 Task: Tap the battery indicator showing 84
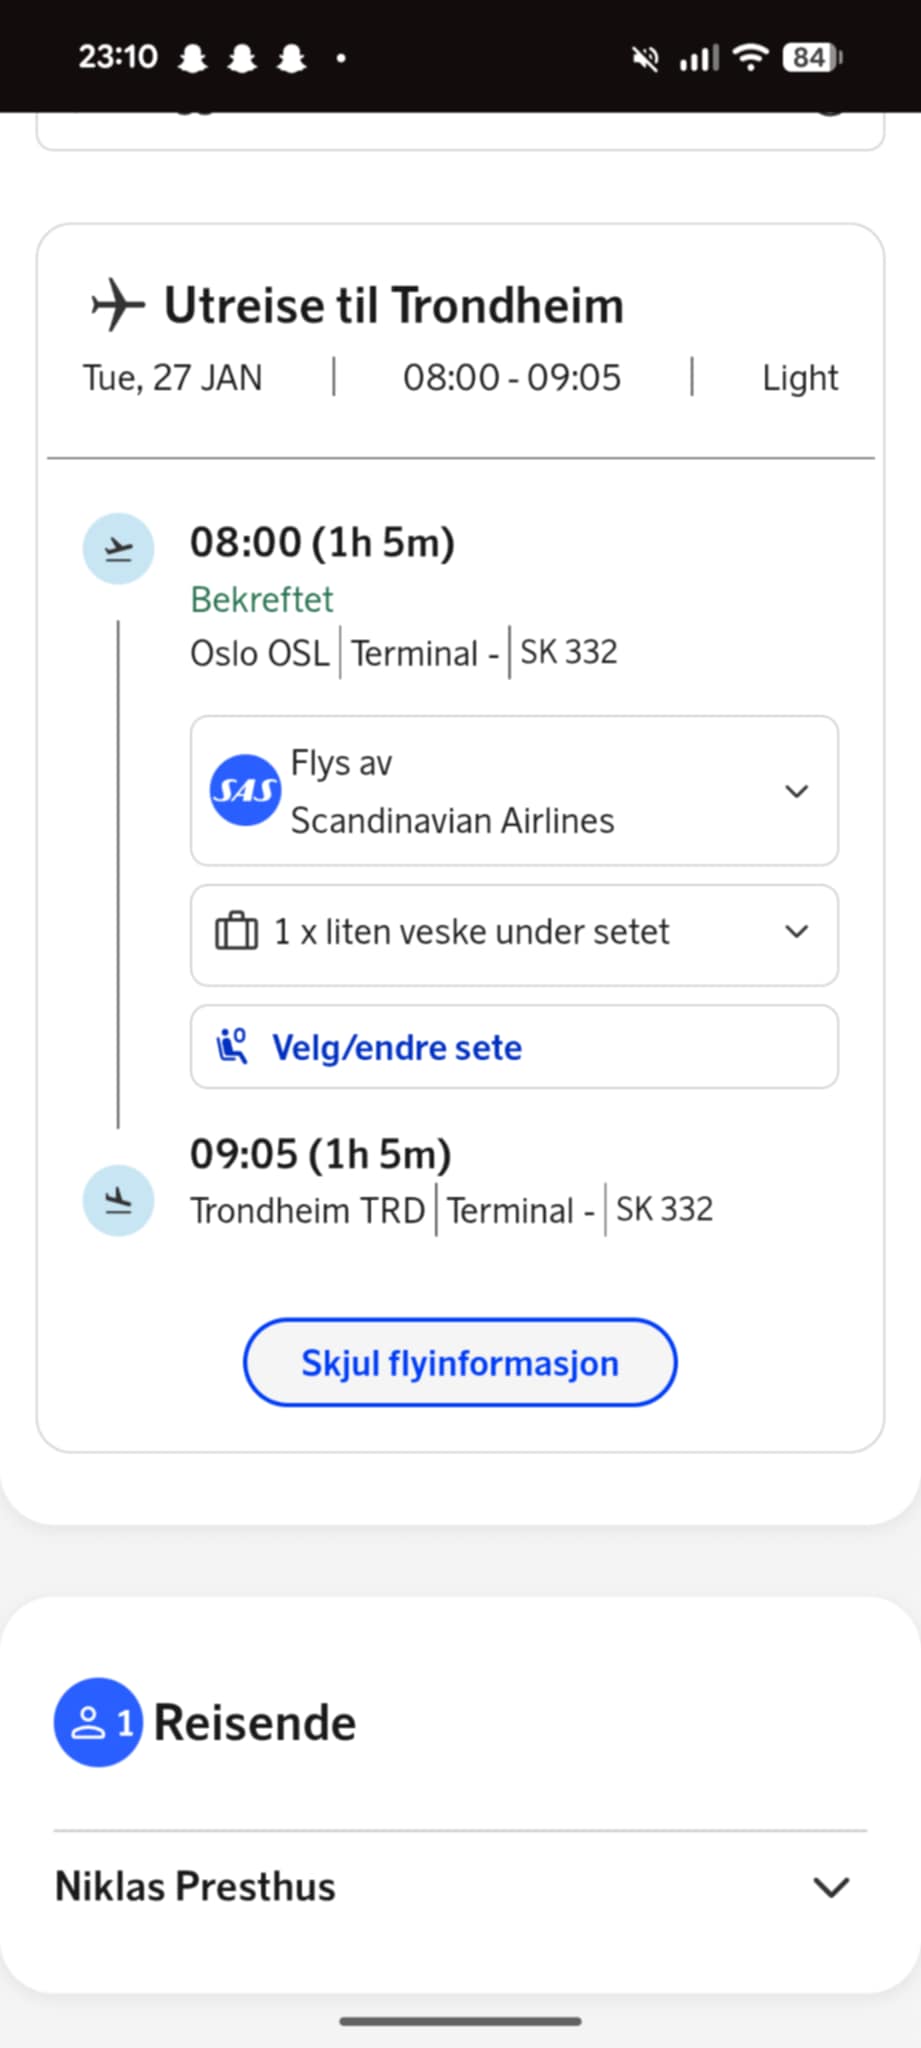[x=812, y=58]
